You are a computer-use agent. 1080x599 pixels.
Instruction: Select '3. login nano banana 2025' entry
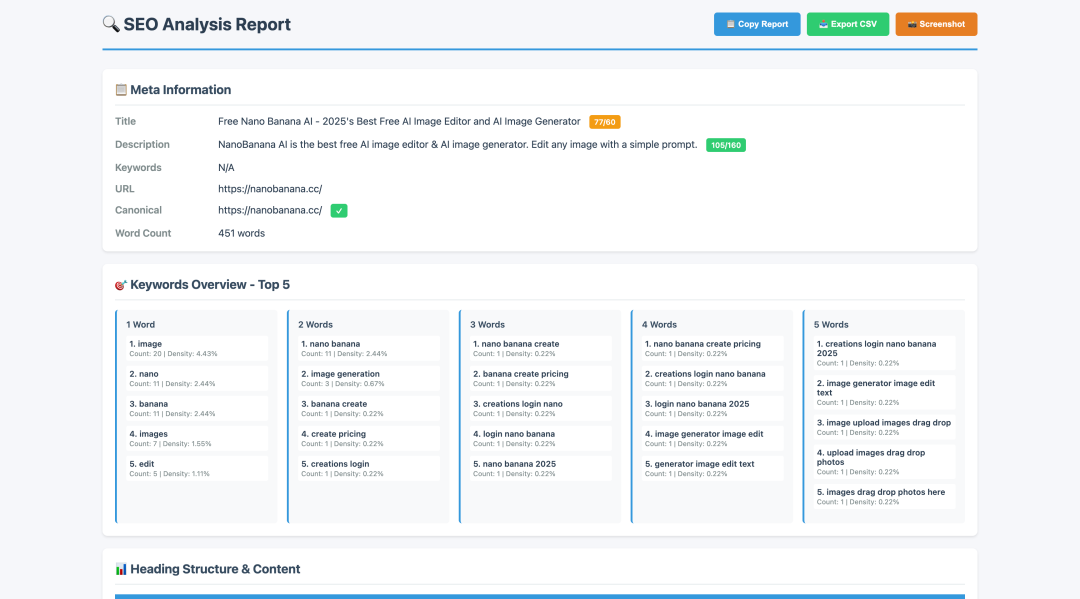click(712, 408)
